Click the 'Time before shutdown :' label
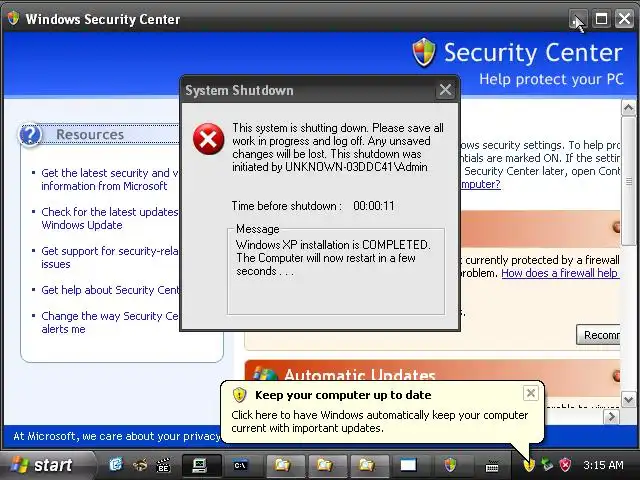The width and height of the screenshot is (640, 480). click(287, 206)
